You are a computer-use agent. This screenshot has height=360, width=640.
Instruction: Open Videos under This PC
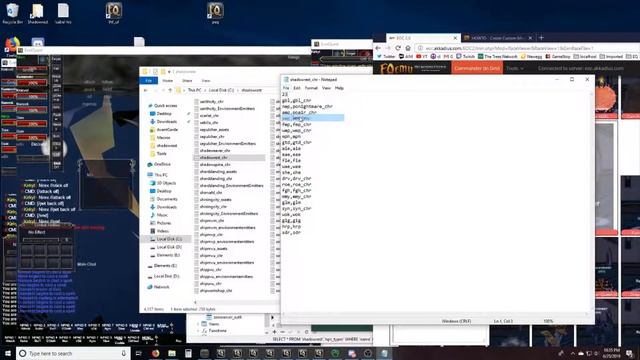tap(162, 231)
